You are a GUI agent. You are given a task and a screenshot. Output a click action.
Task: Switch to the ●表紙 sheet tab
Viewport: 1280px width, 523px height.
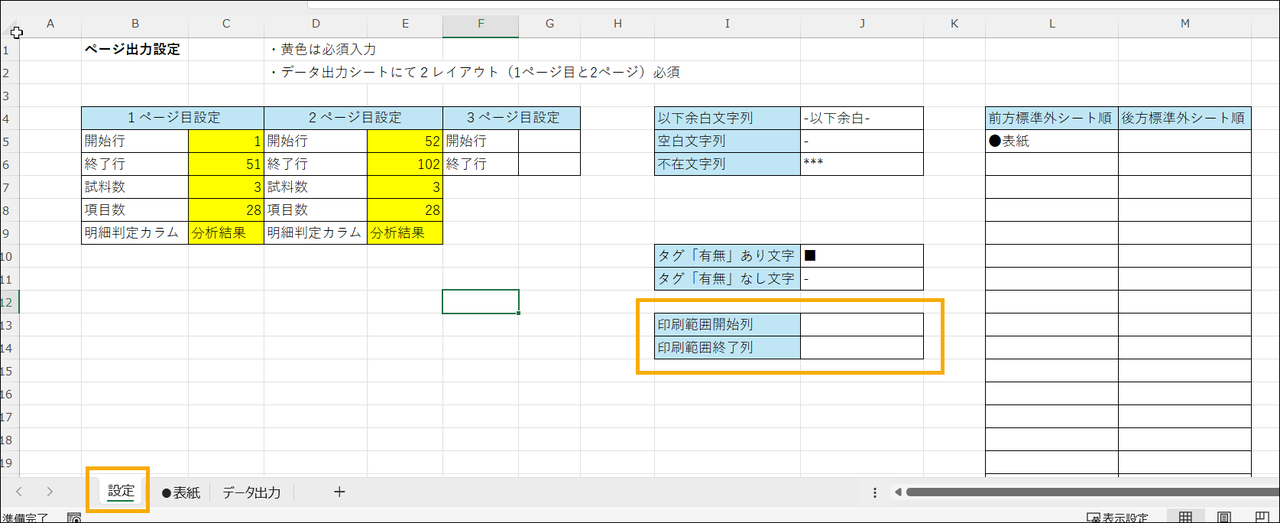(x=181, y=492)
